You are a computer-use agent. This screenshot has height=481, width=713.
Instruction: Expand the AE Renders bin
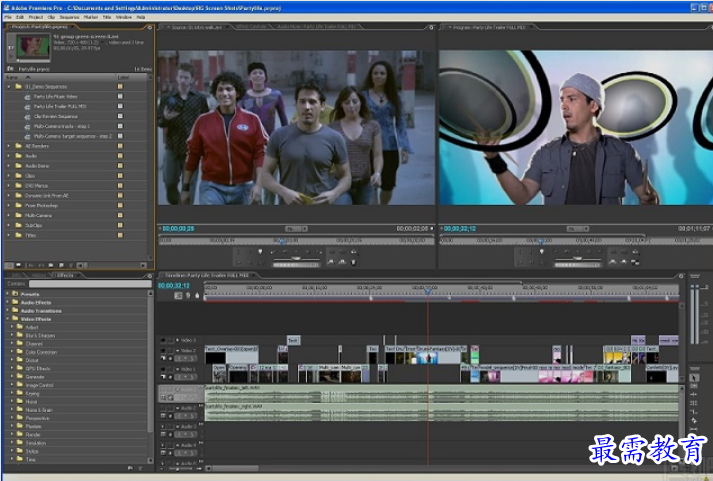point(9,146)
